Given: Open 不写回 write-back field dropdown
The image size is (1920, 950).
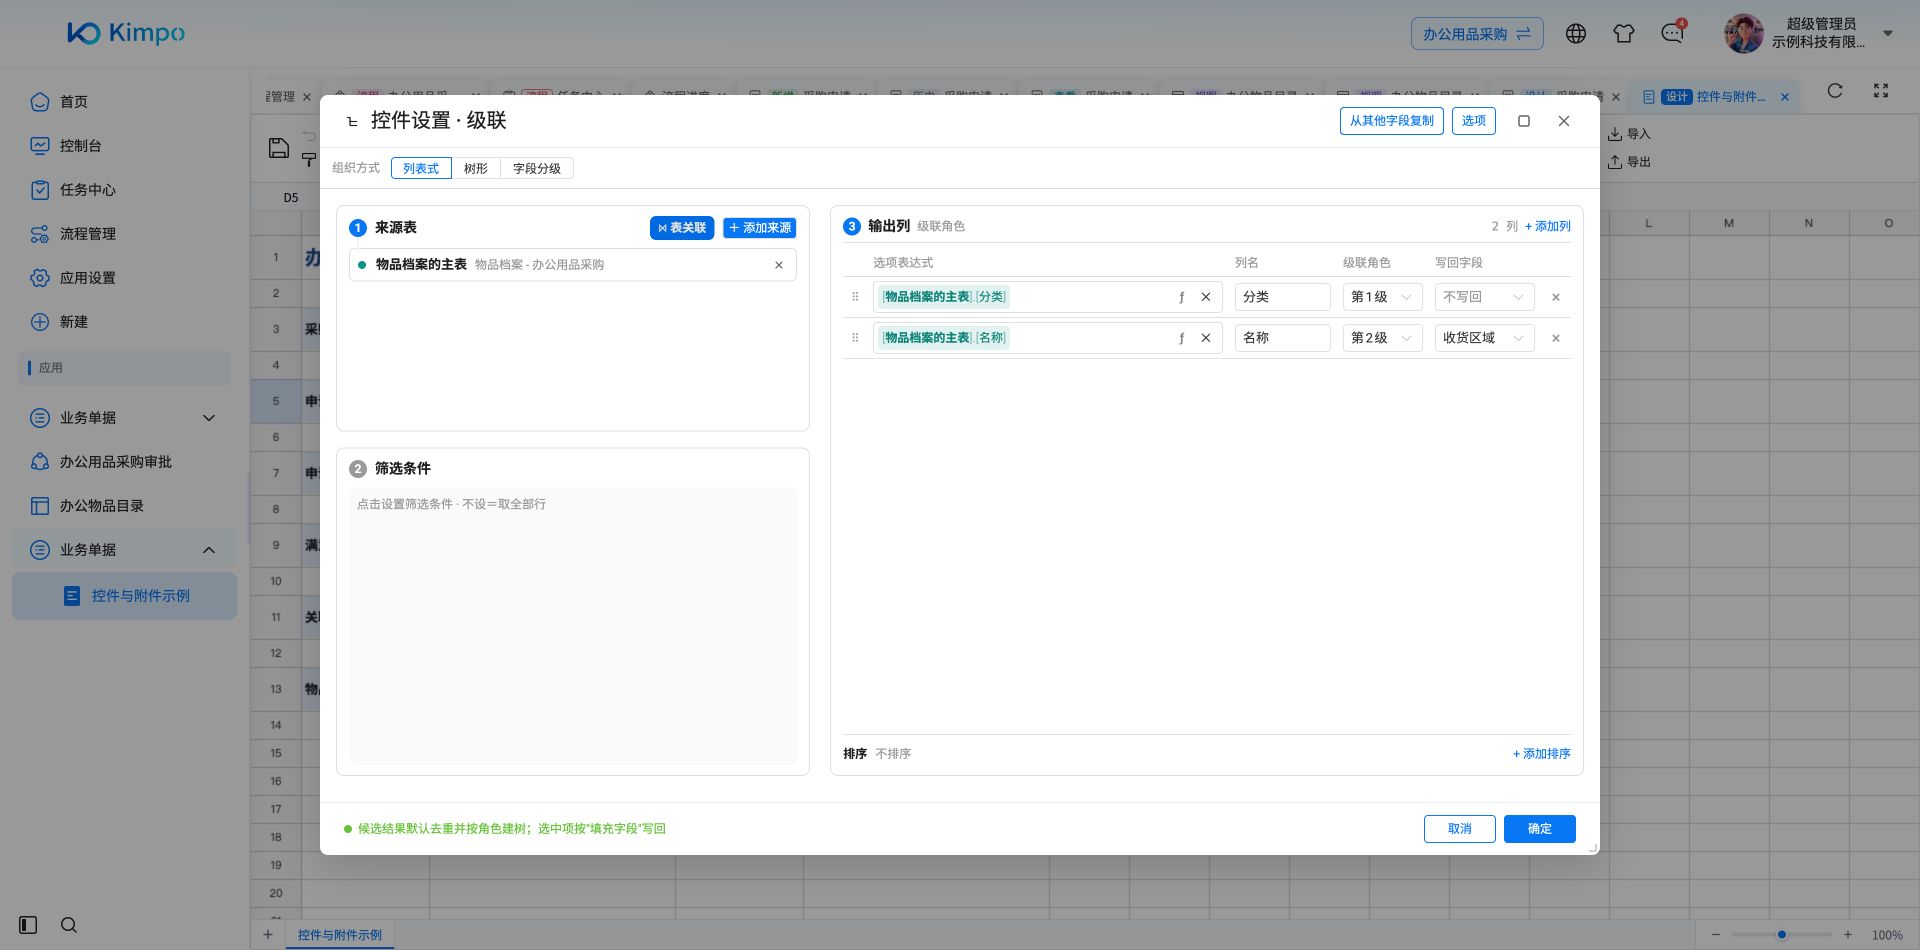Looking at the screenshot, I should coord(1484,297).
